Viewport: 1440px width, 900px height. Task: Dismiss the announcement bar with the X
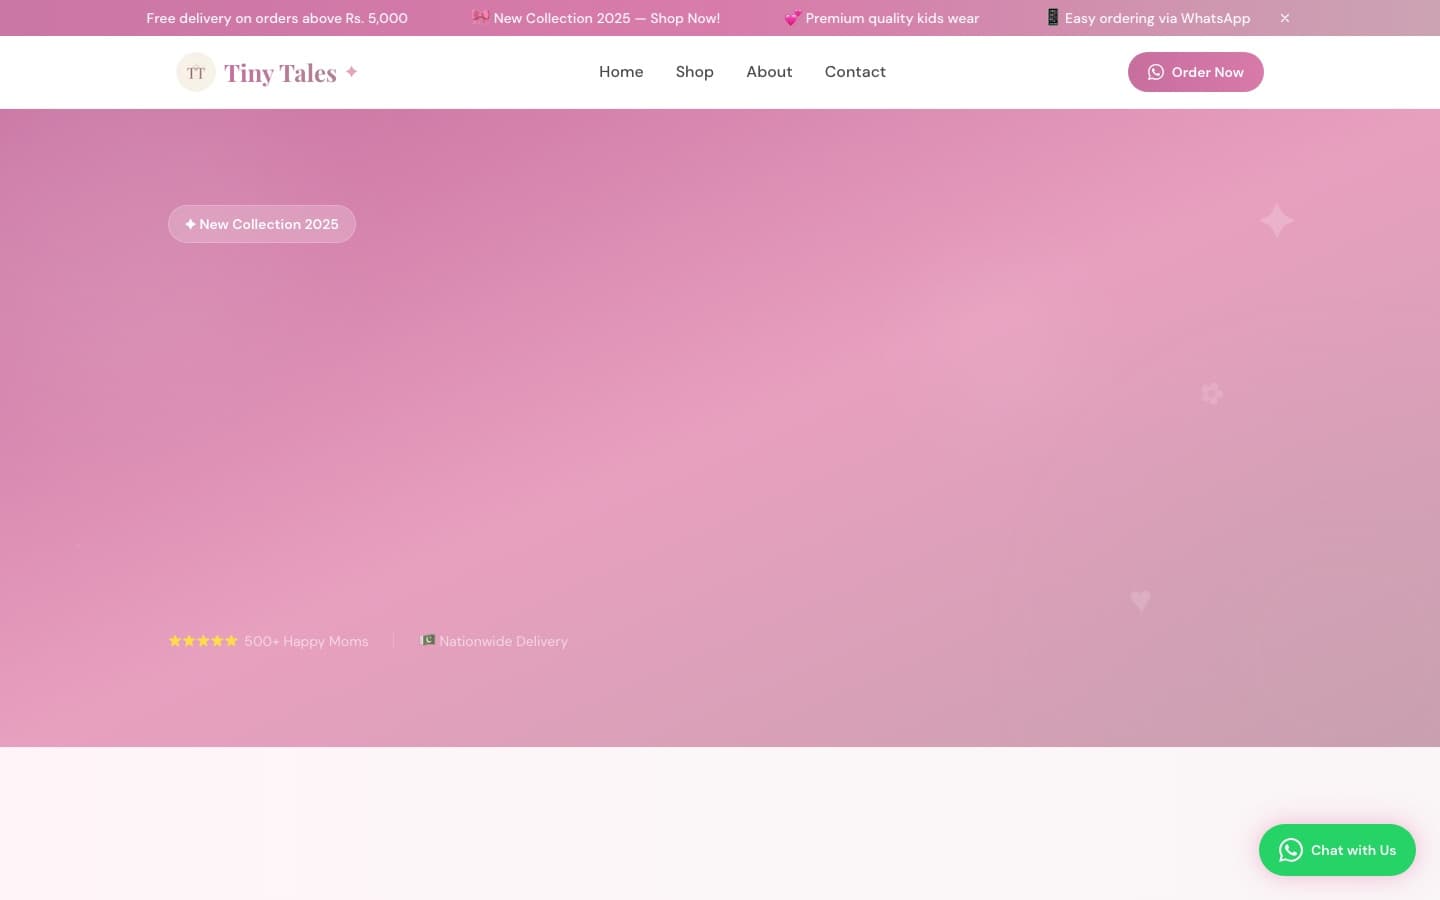click(x=1285, y=18)
